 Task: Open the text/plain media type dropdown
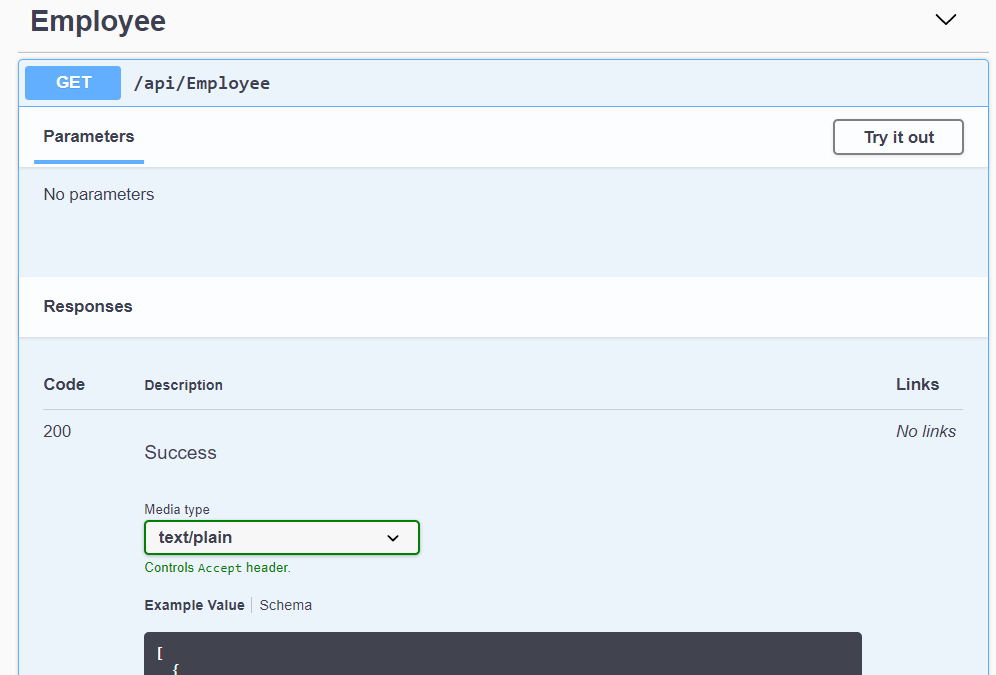pos(281,537)
